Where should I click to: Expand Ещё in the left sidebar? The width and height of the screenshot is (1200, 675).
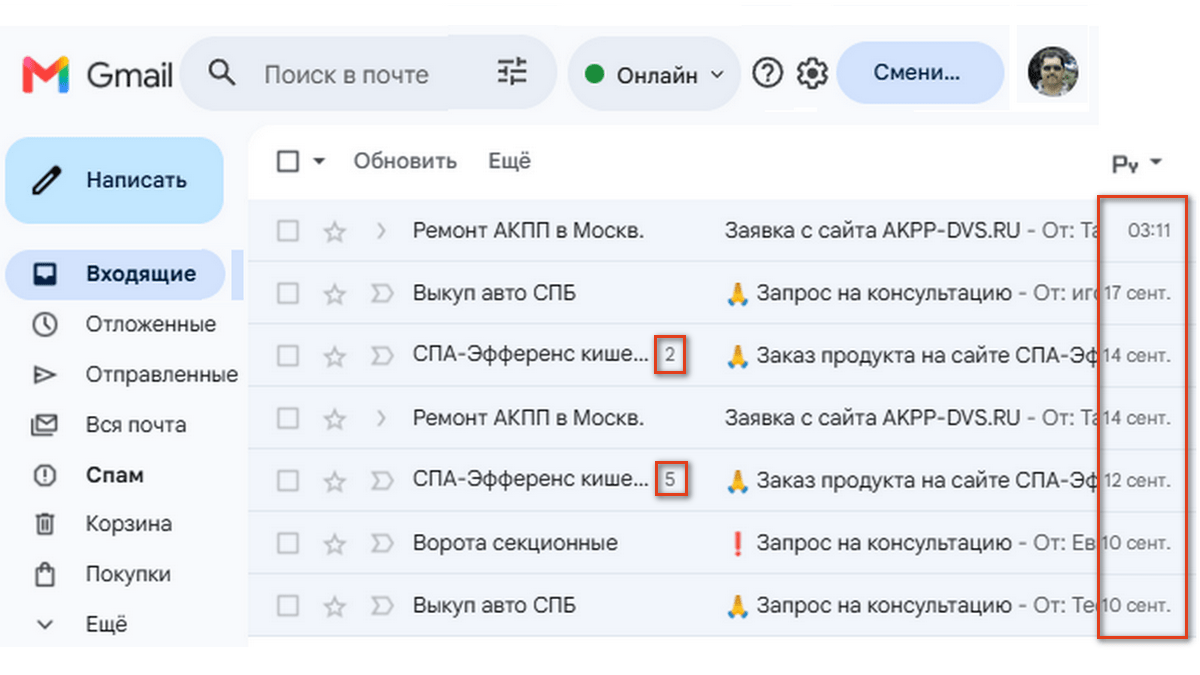[81, 625]
